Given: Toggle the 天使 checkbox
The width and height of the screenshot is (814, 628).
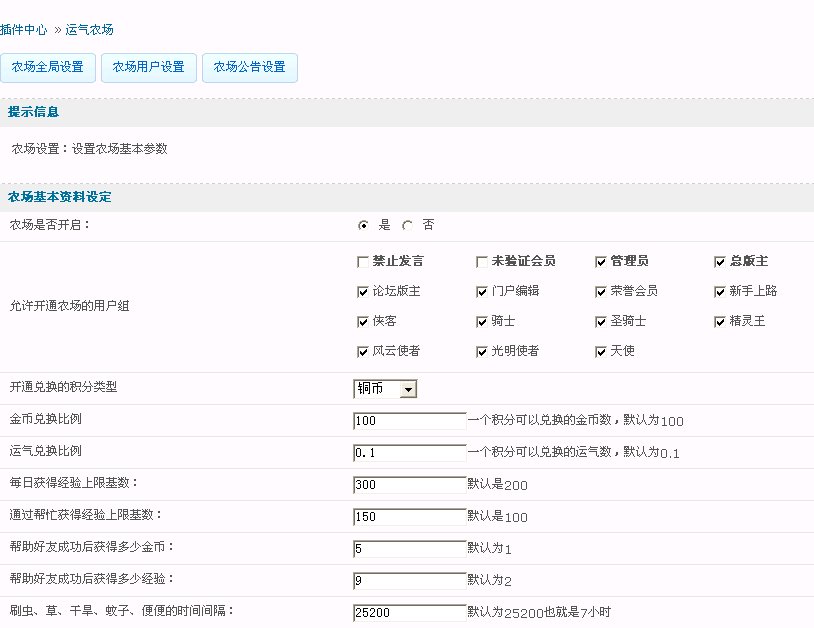Looking at the screenshot, I should tap(601, 352).
